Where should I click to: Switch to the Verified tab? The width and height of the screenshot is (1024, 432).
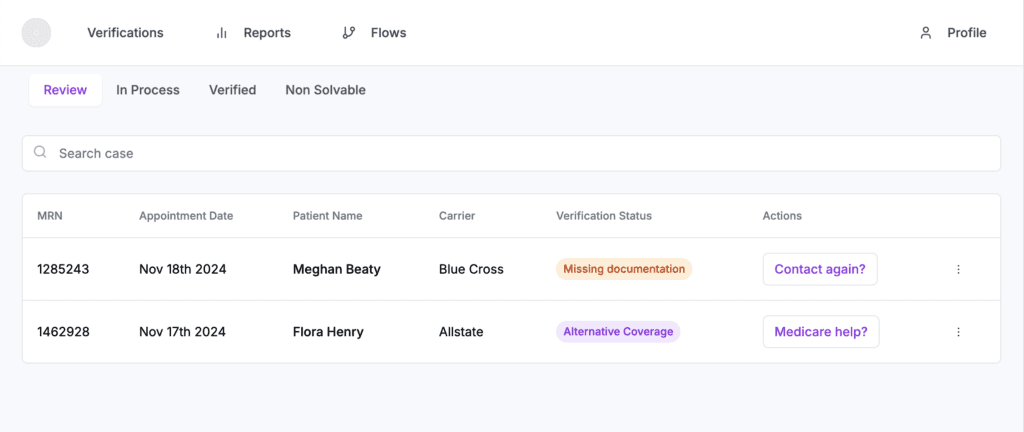tap(232, 90)
